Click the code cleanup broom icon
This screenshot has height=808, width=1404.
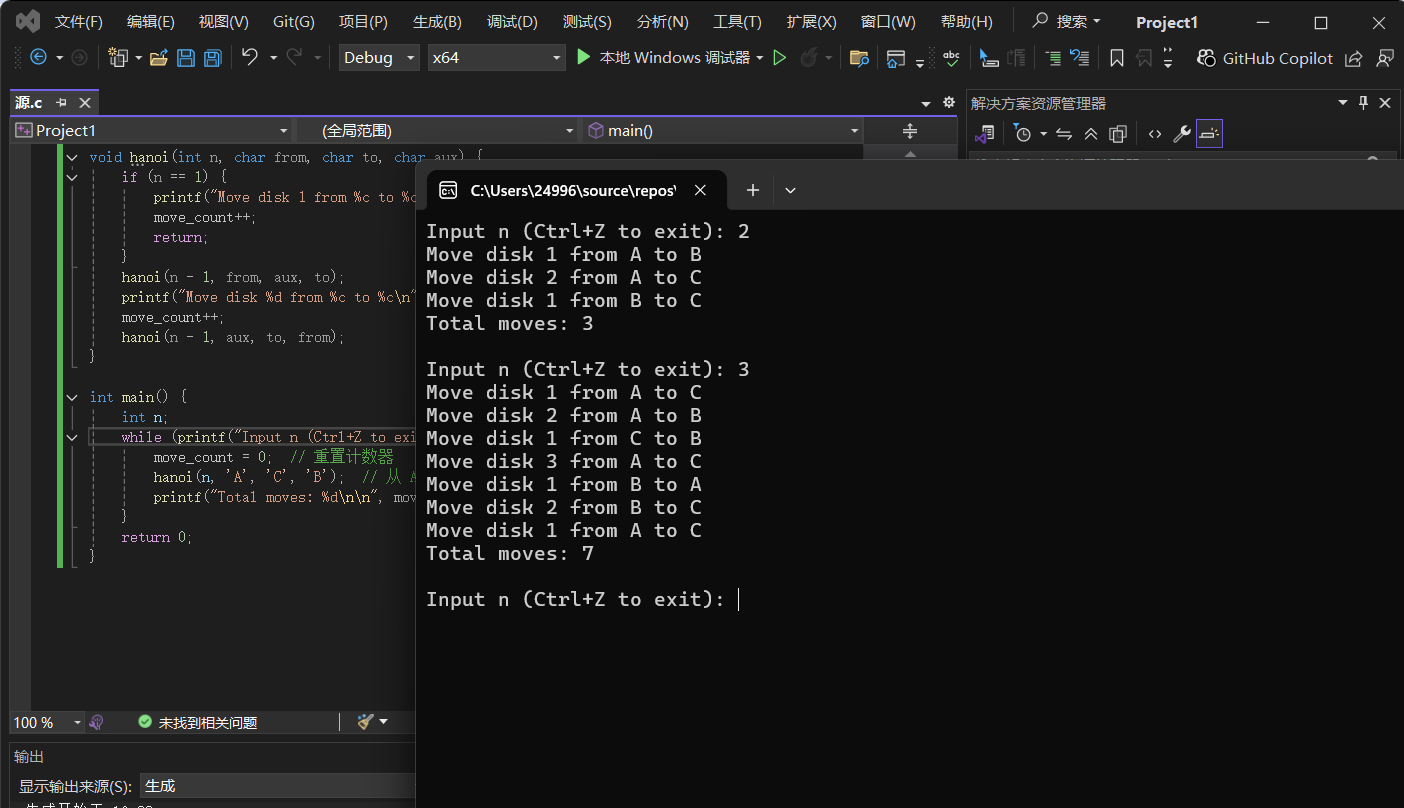tap(365, 721)
